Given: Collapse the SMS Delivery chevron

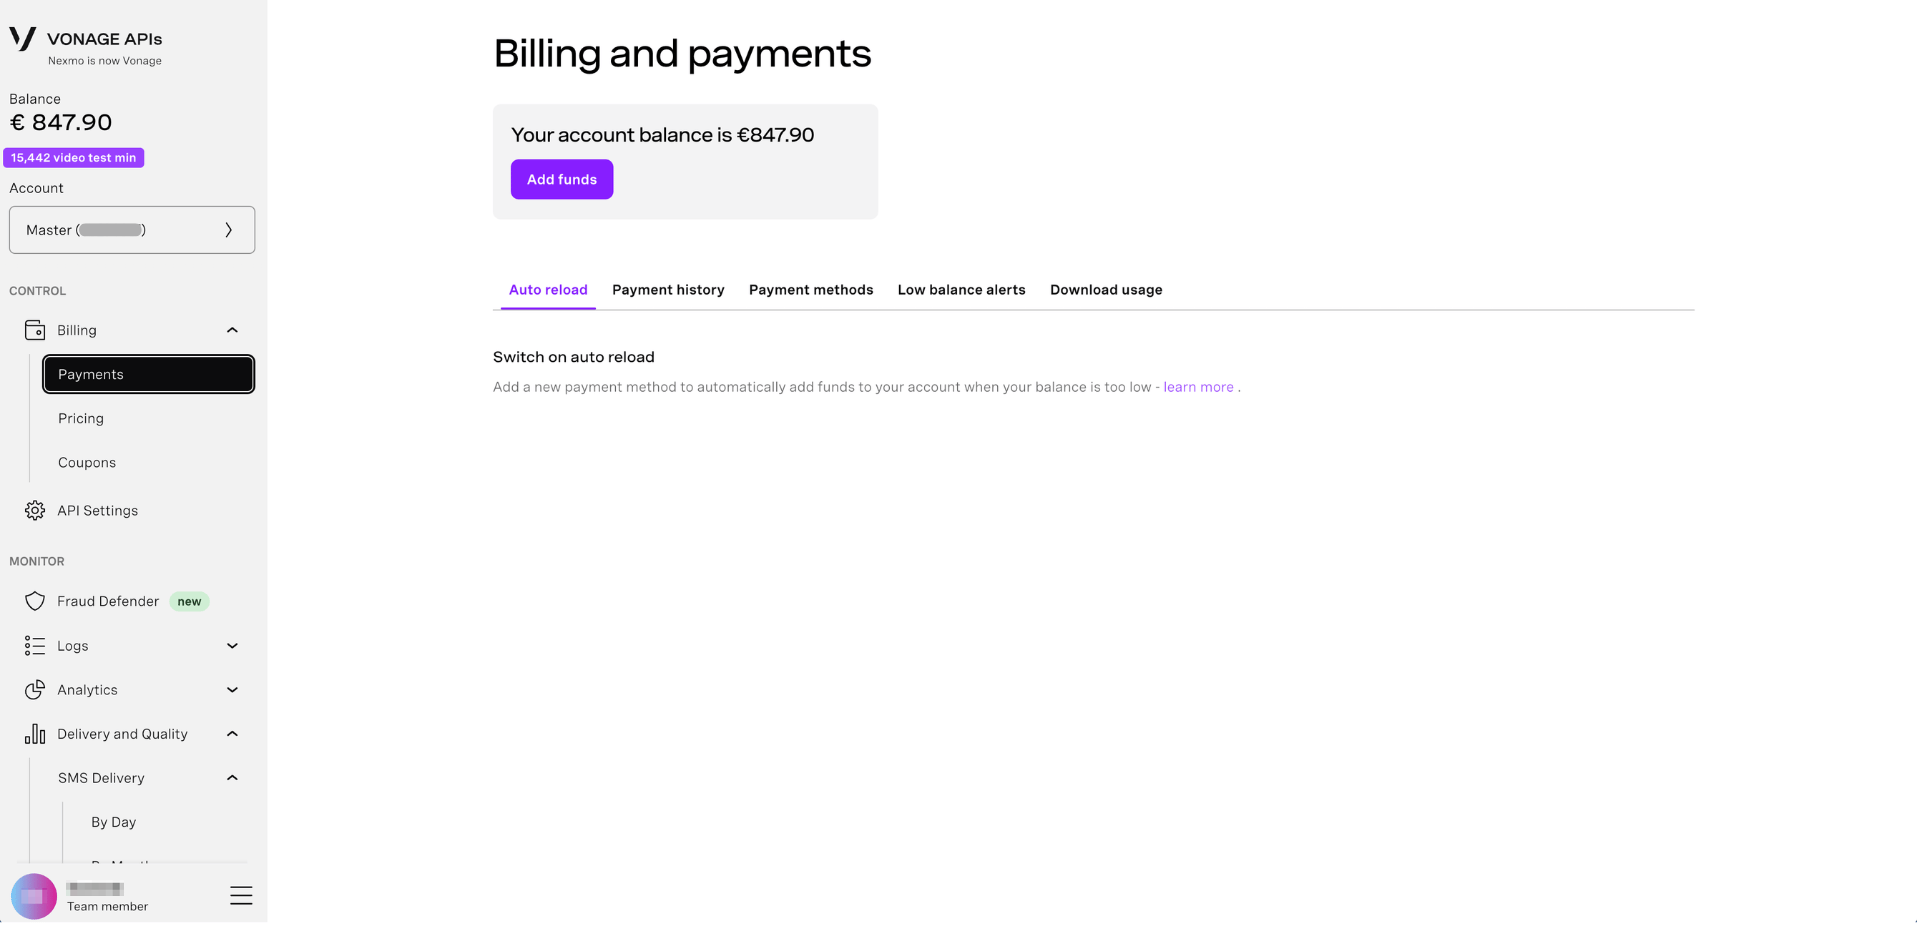Looking at the screenshot, I should [232, 778].
